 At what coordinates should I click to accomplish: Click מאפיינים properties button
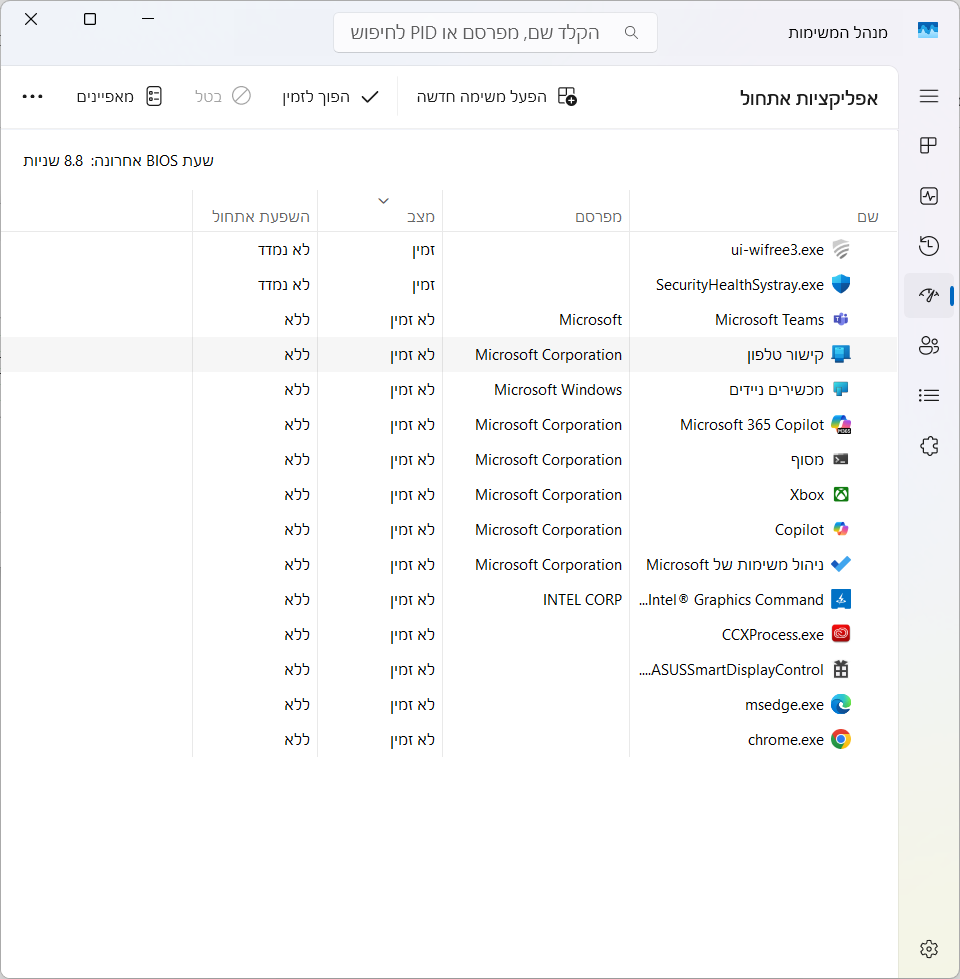(x=120, y=97)
